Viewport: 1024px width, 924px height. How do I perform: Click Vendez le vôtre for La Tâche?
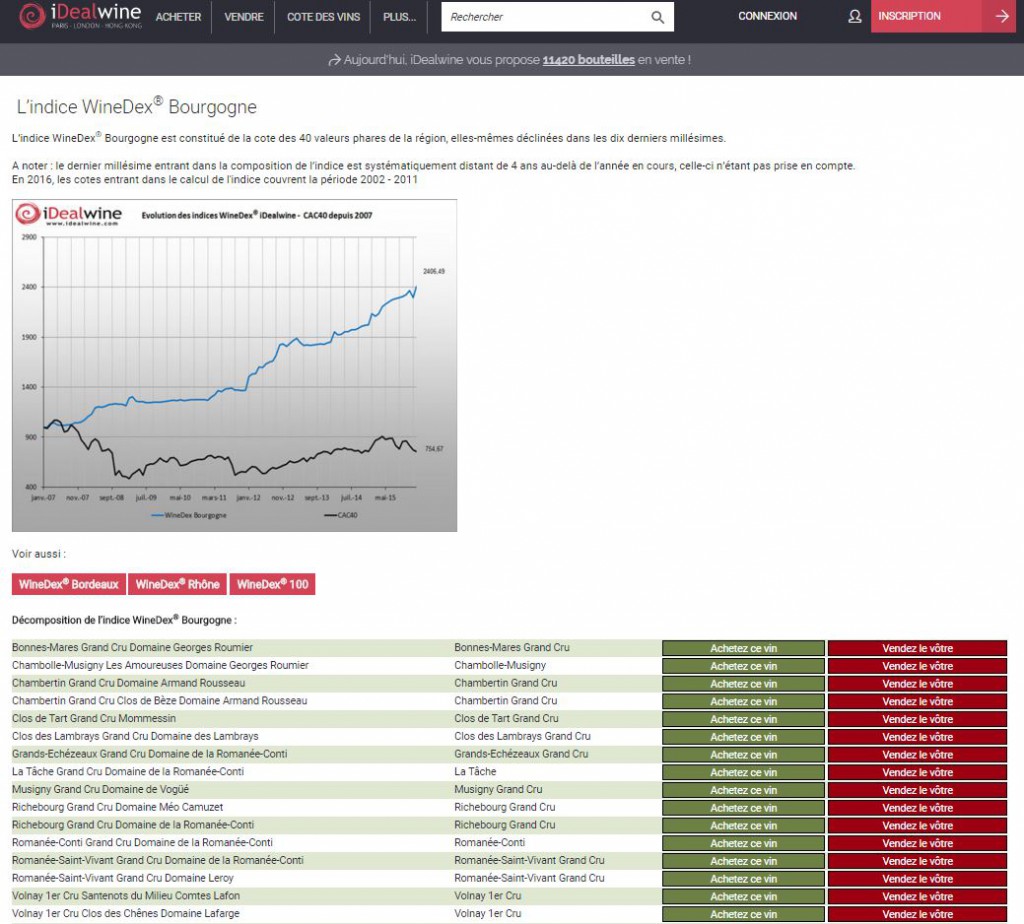coord(918,772)
